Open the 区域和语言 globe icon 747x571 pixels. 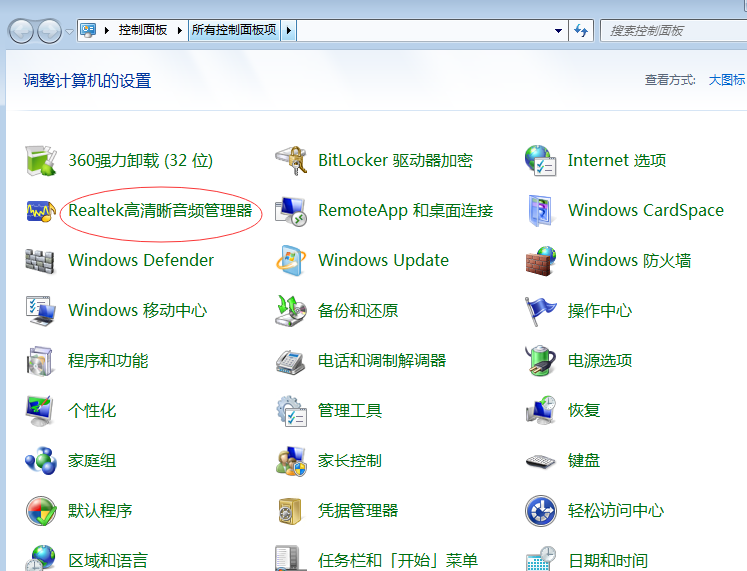point(41,558)
